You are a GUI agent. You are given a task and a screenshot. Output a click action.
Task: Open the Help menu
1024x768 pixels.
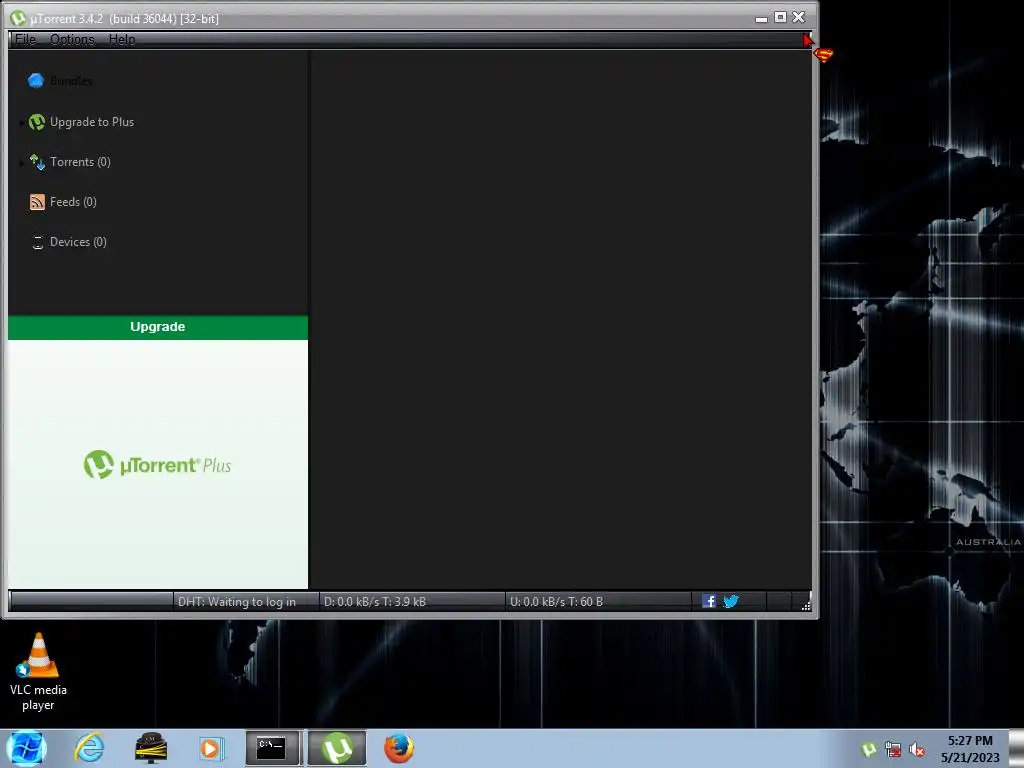pyautogui.click(x=121, y=39)
